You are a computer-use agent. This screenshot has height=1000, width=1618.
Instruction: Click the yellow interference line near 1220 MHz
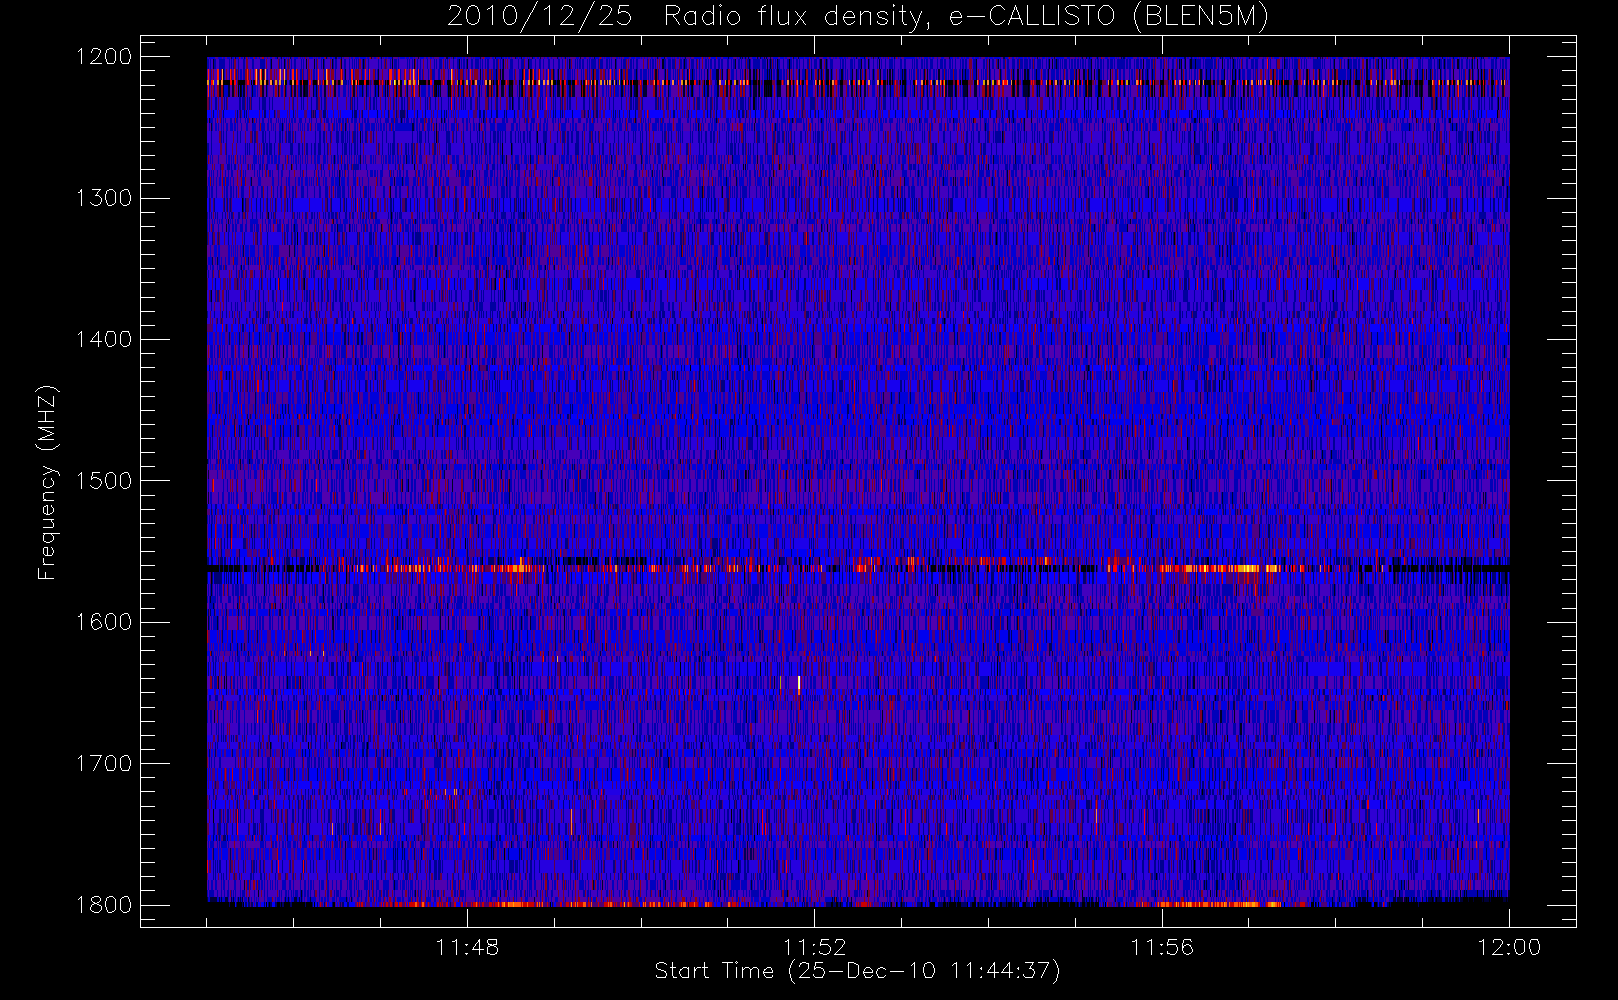pyautogui.click(x=858, y=83)
